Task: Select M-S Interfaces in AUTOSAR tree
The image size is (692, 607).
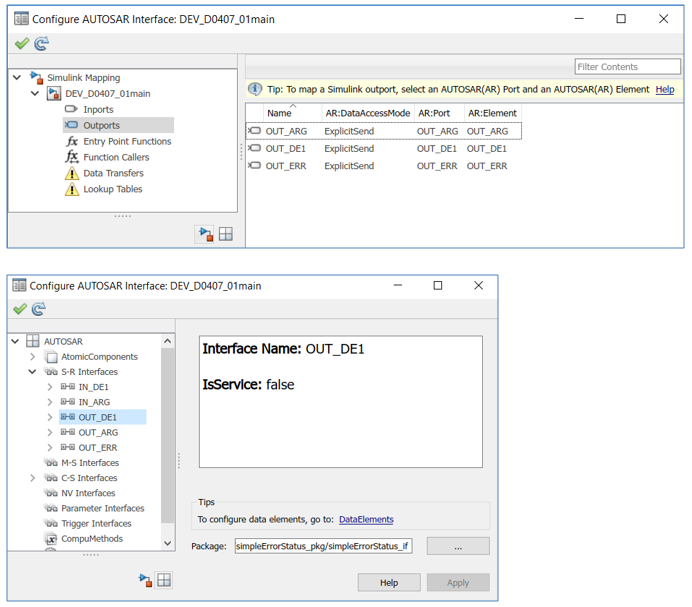Action: [90, 463]
